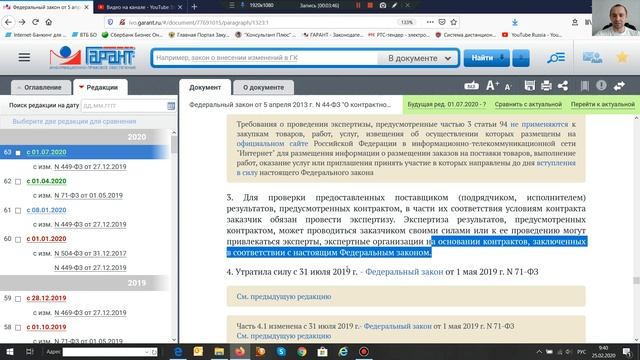640x360 pixels.
Task: Open edition 'с 08.01.2020'
Action: (x=46, y=210)
